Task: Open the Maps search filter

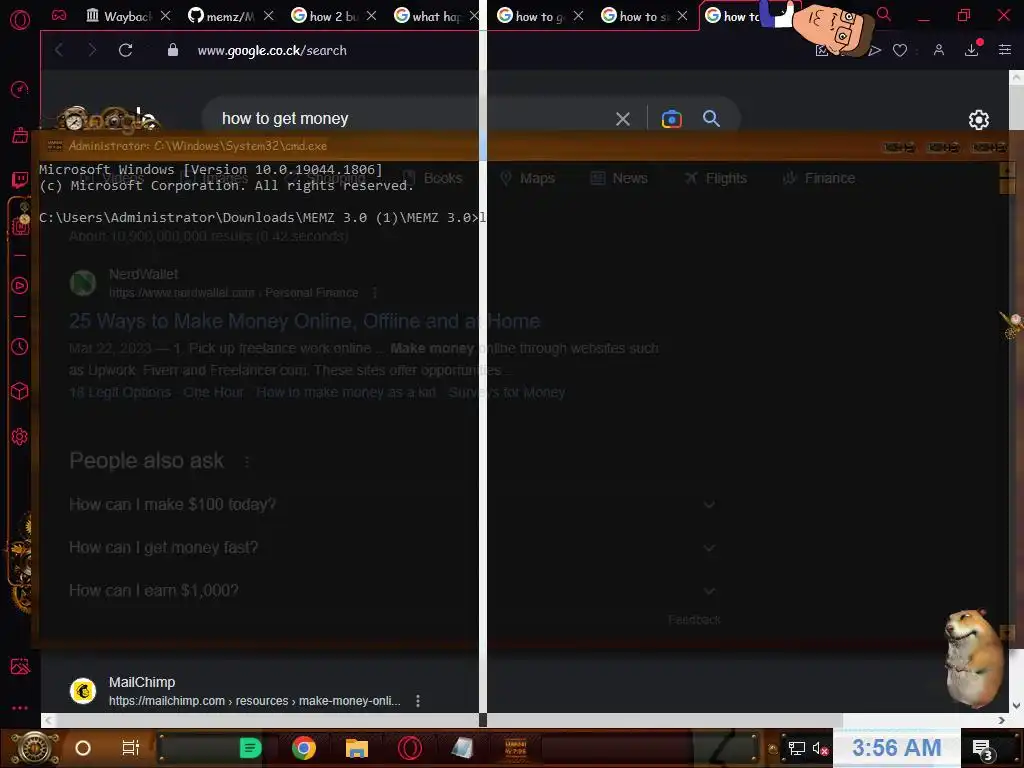Action: (527, 178)
